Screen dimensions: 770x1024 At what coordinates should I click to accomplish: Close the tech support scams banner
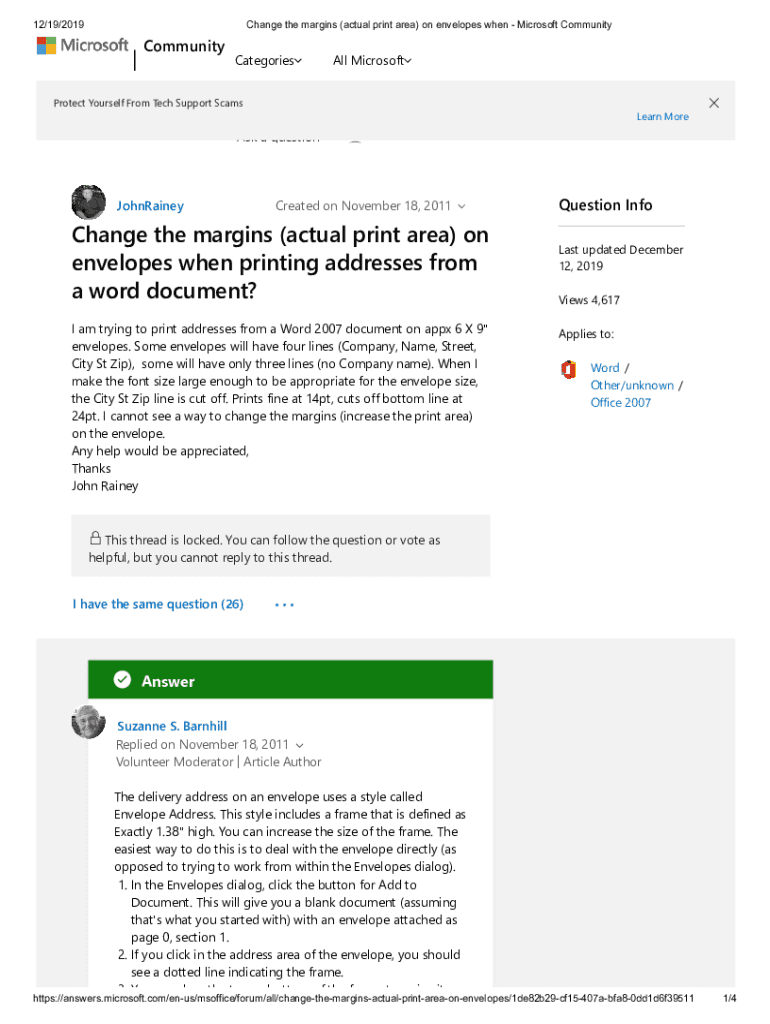click(714, 103)
